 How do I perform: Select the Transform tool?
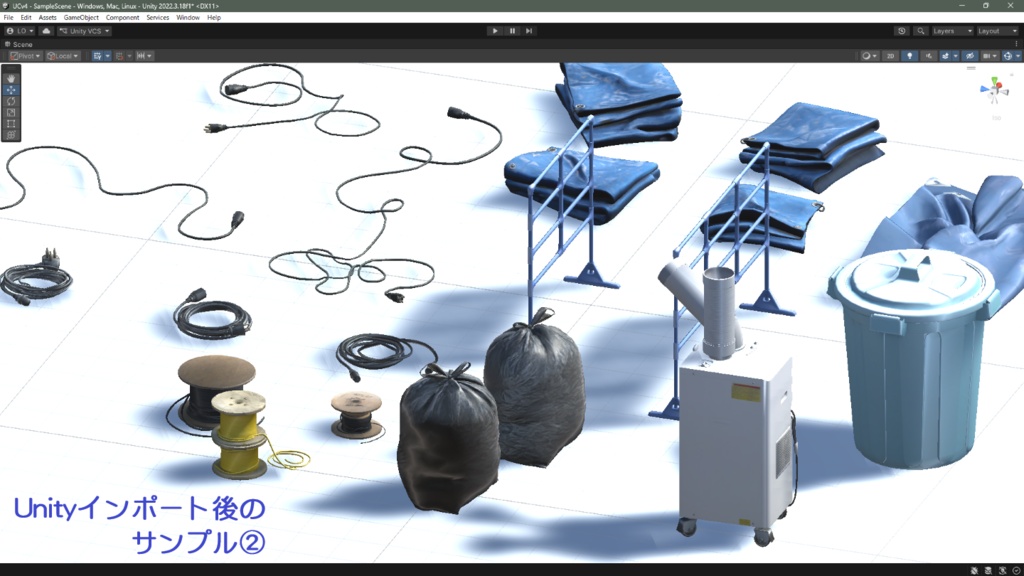pos(11,135)
